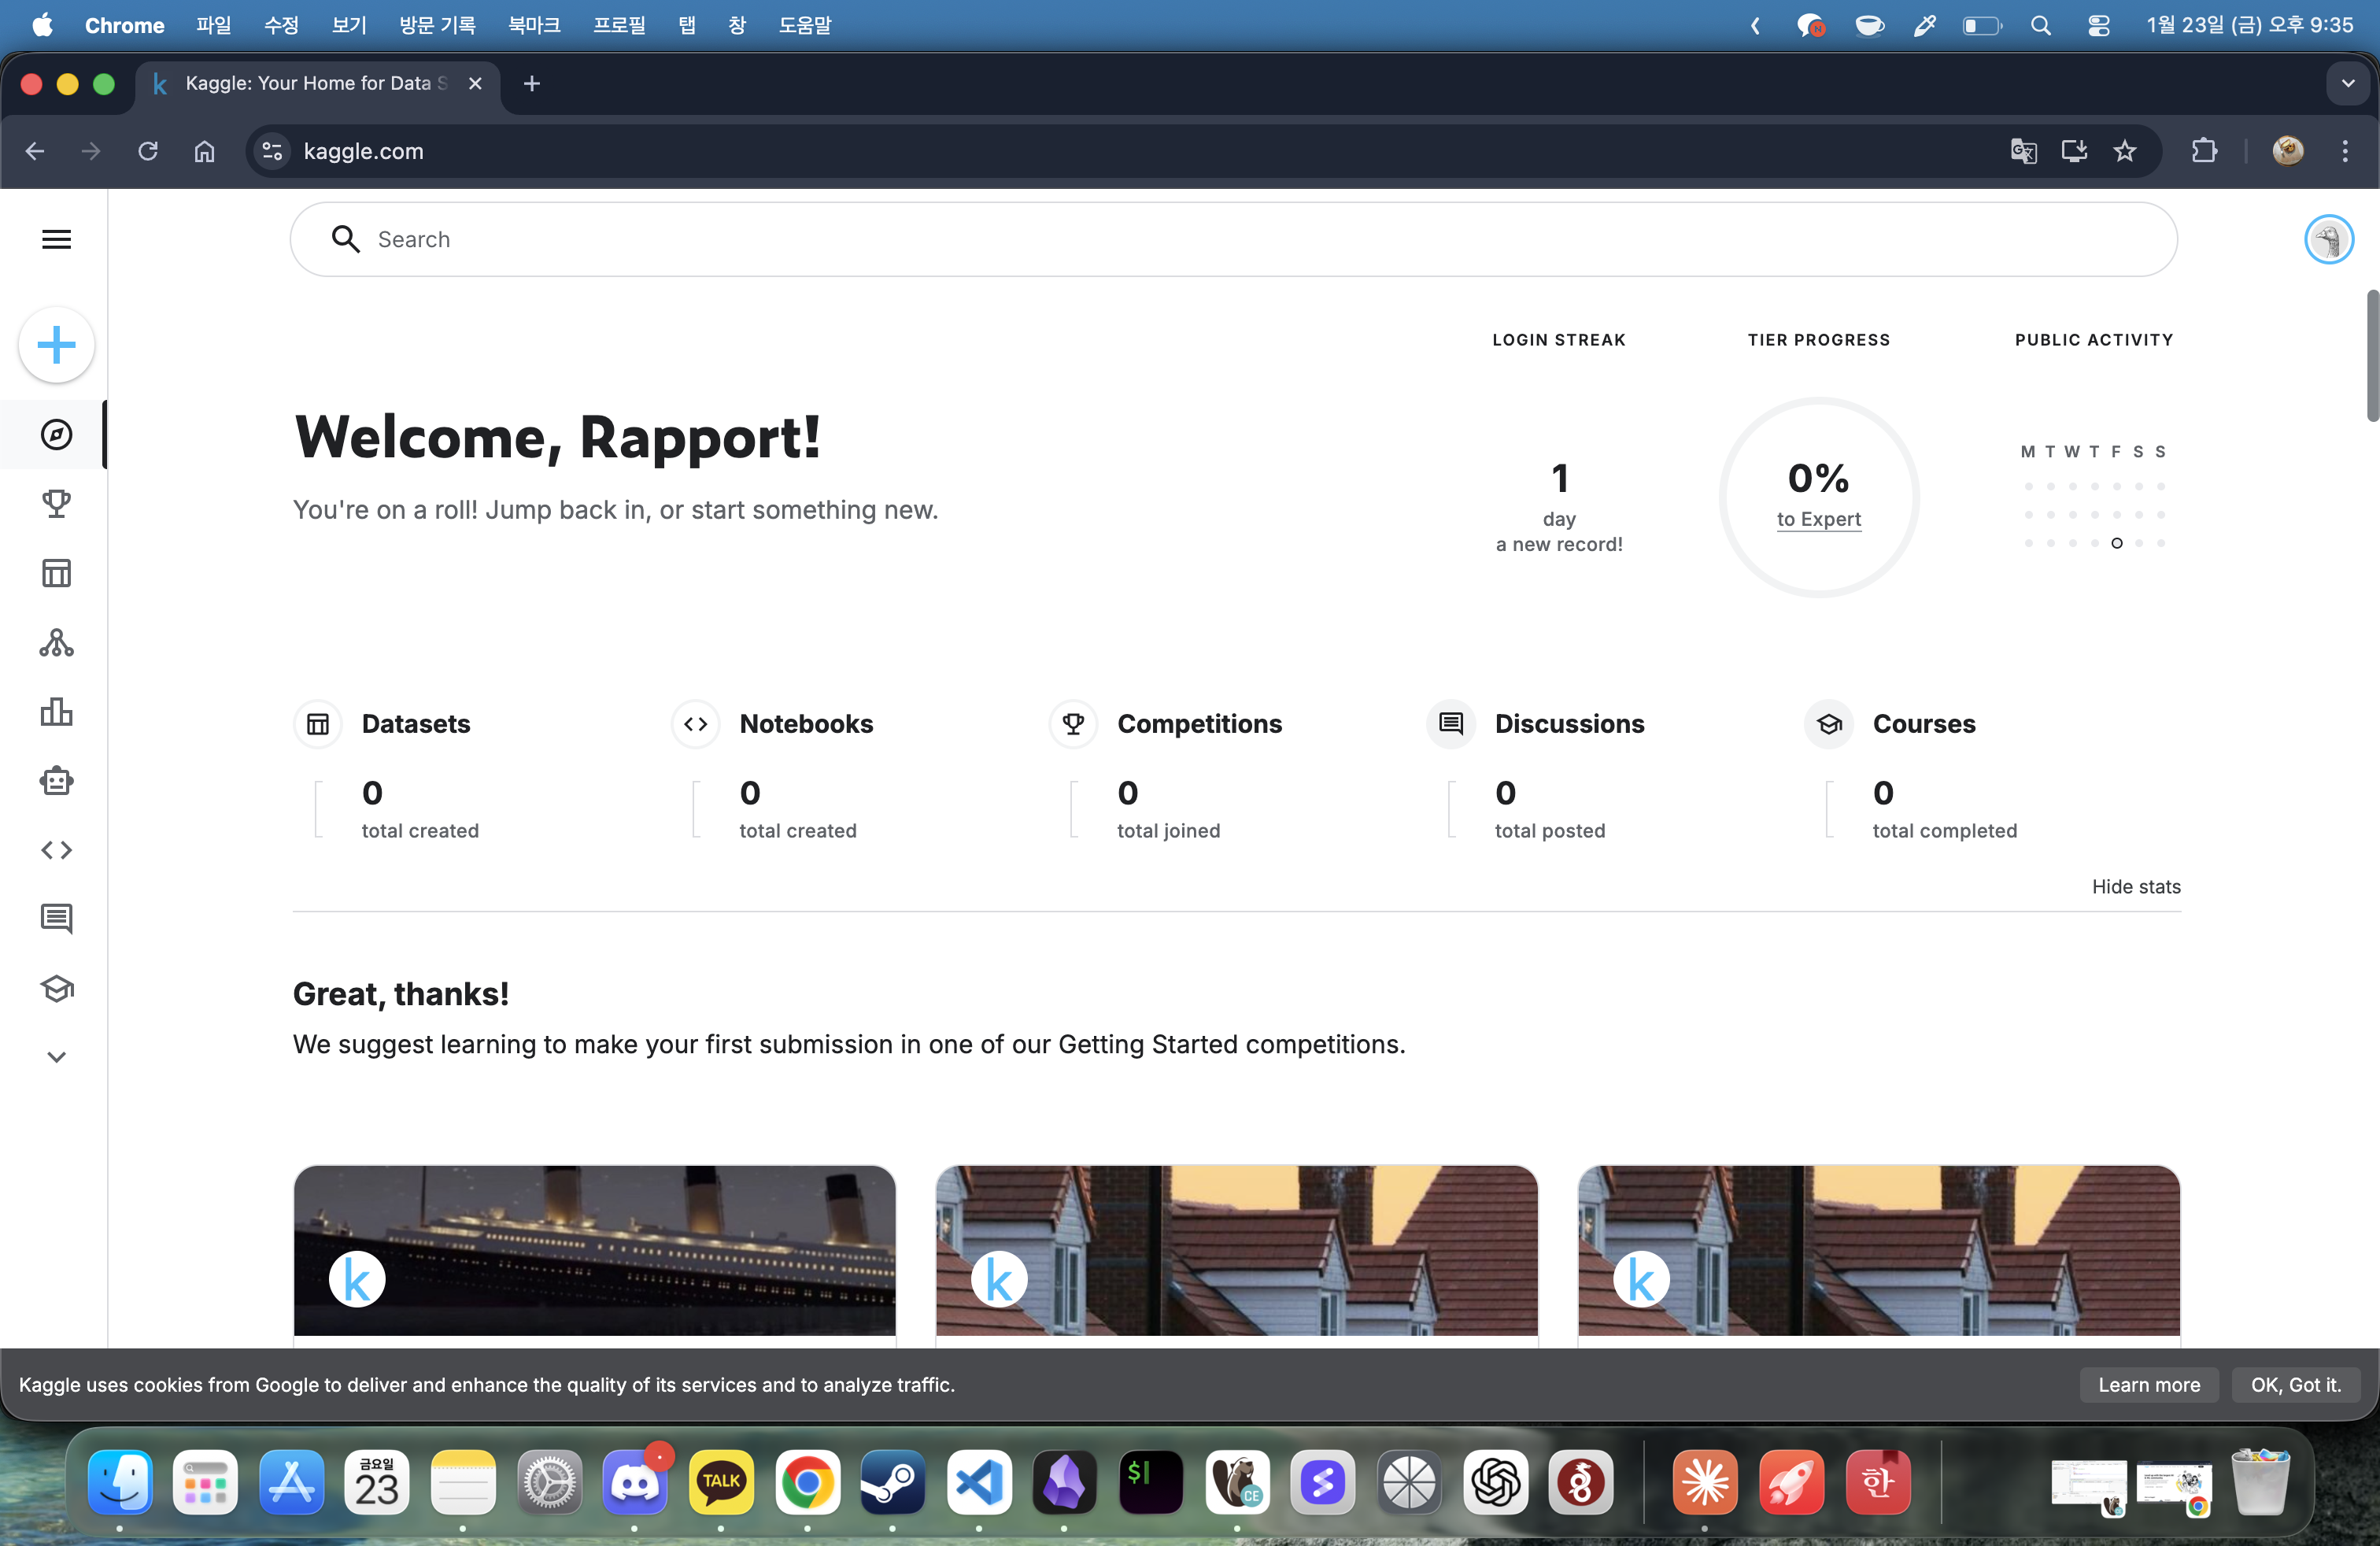Viewport: 2380px width, 1546px height.
Task: Click Hide stats to collapse statistics
Action: (2135, 886)
